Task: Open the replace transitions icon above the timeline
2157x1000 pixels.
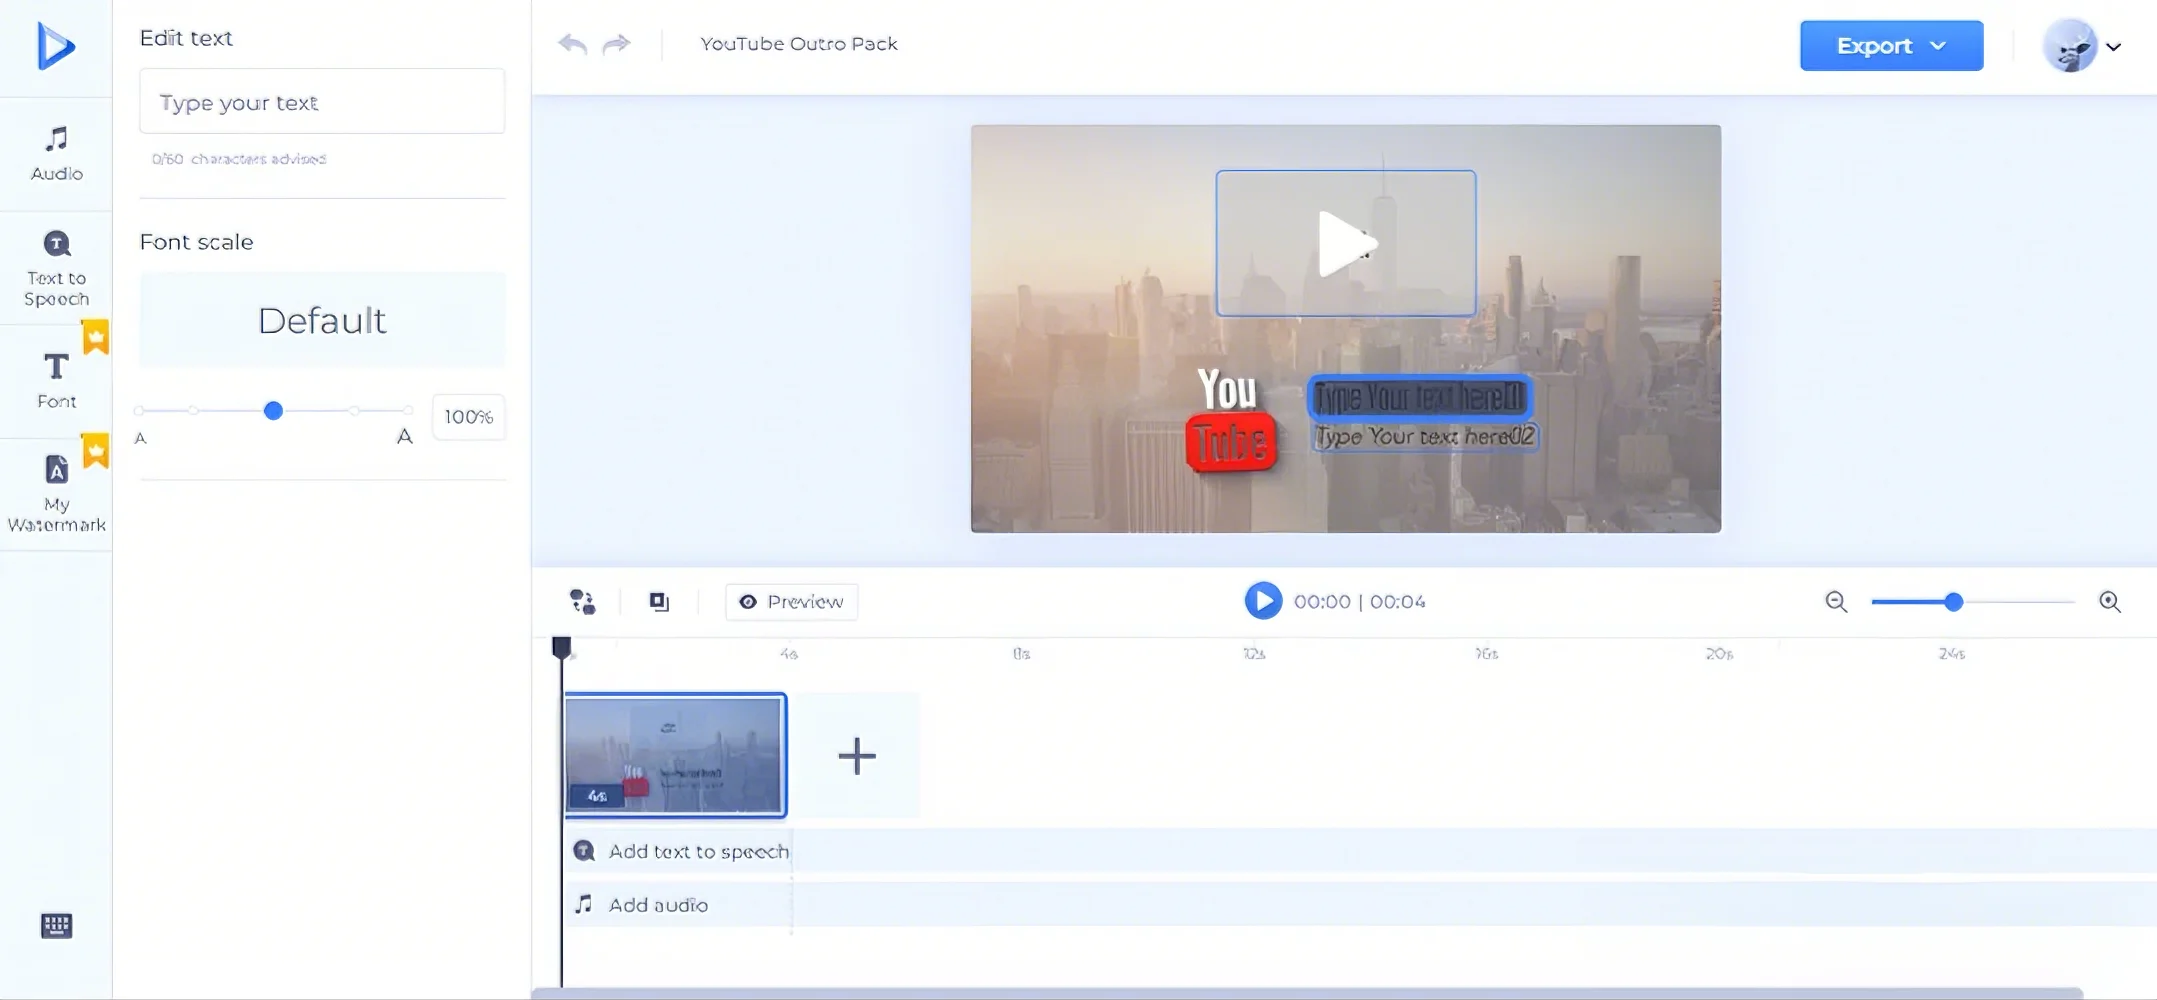Action: [x=583, y=600]
